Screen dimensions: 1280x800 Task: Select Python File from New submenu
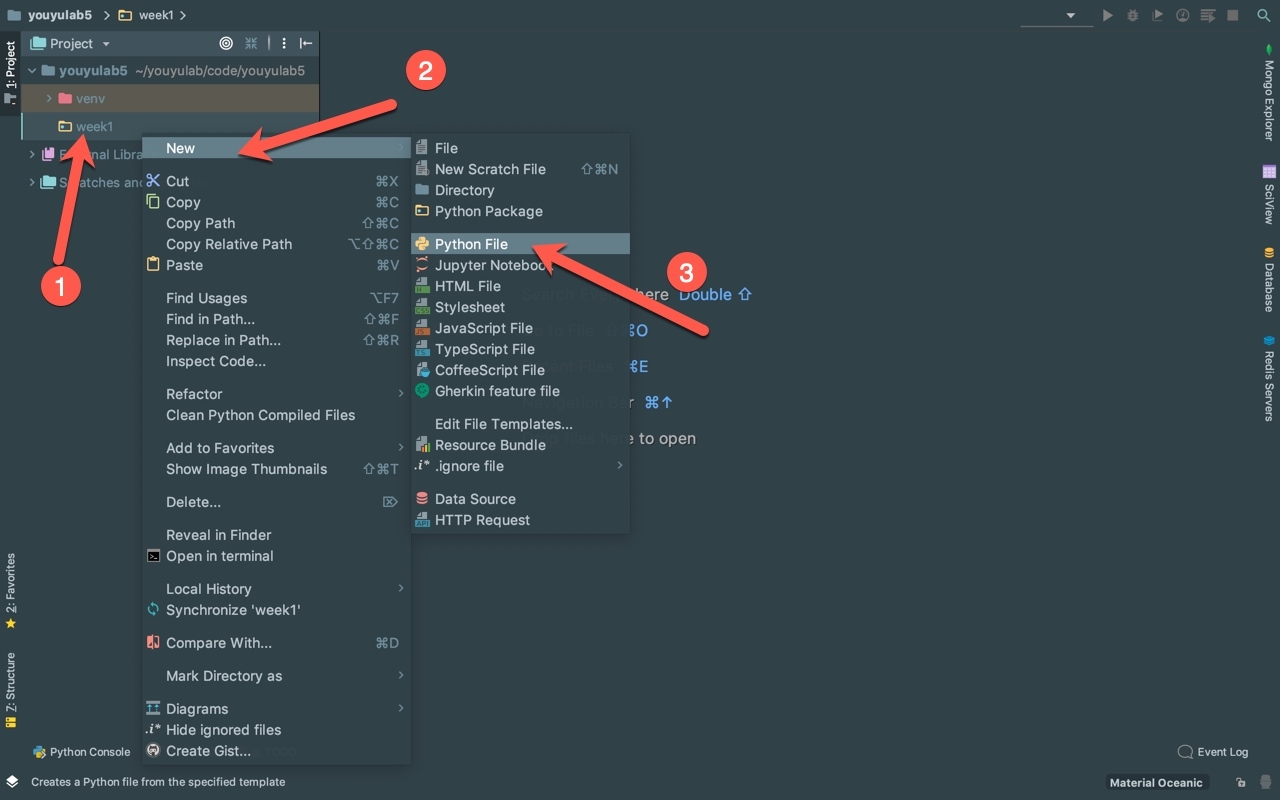(471, 244)
